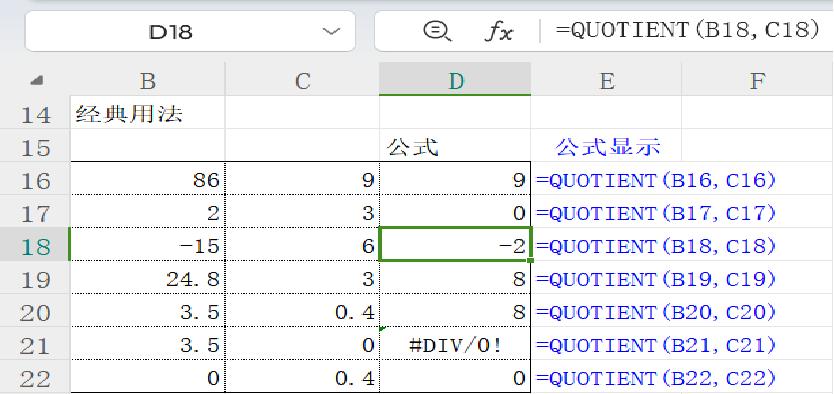Click the =QUOTIENT(B20,C20) formula text
Viewport: 834px width, 394px height.
click(656, 312)
